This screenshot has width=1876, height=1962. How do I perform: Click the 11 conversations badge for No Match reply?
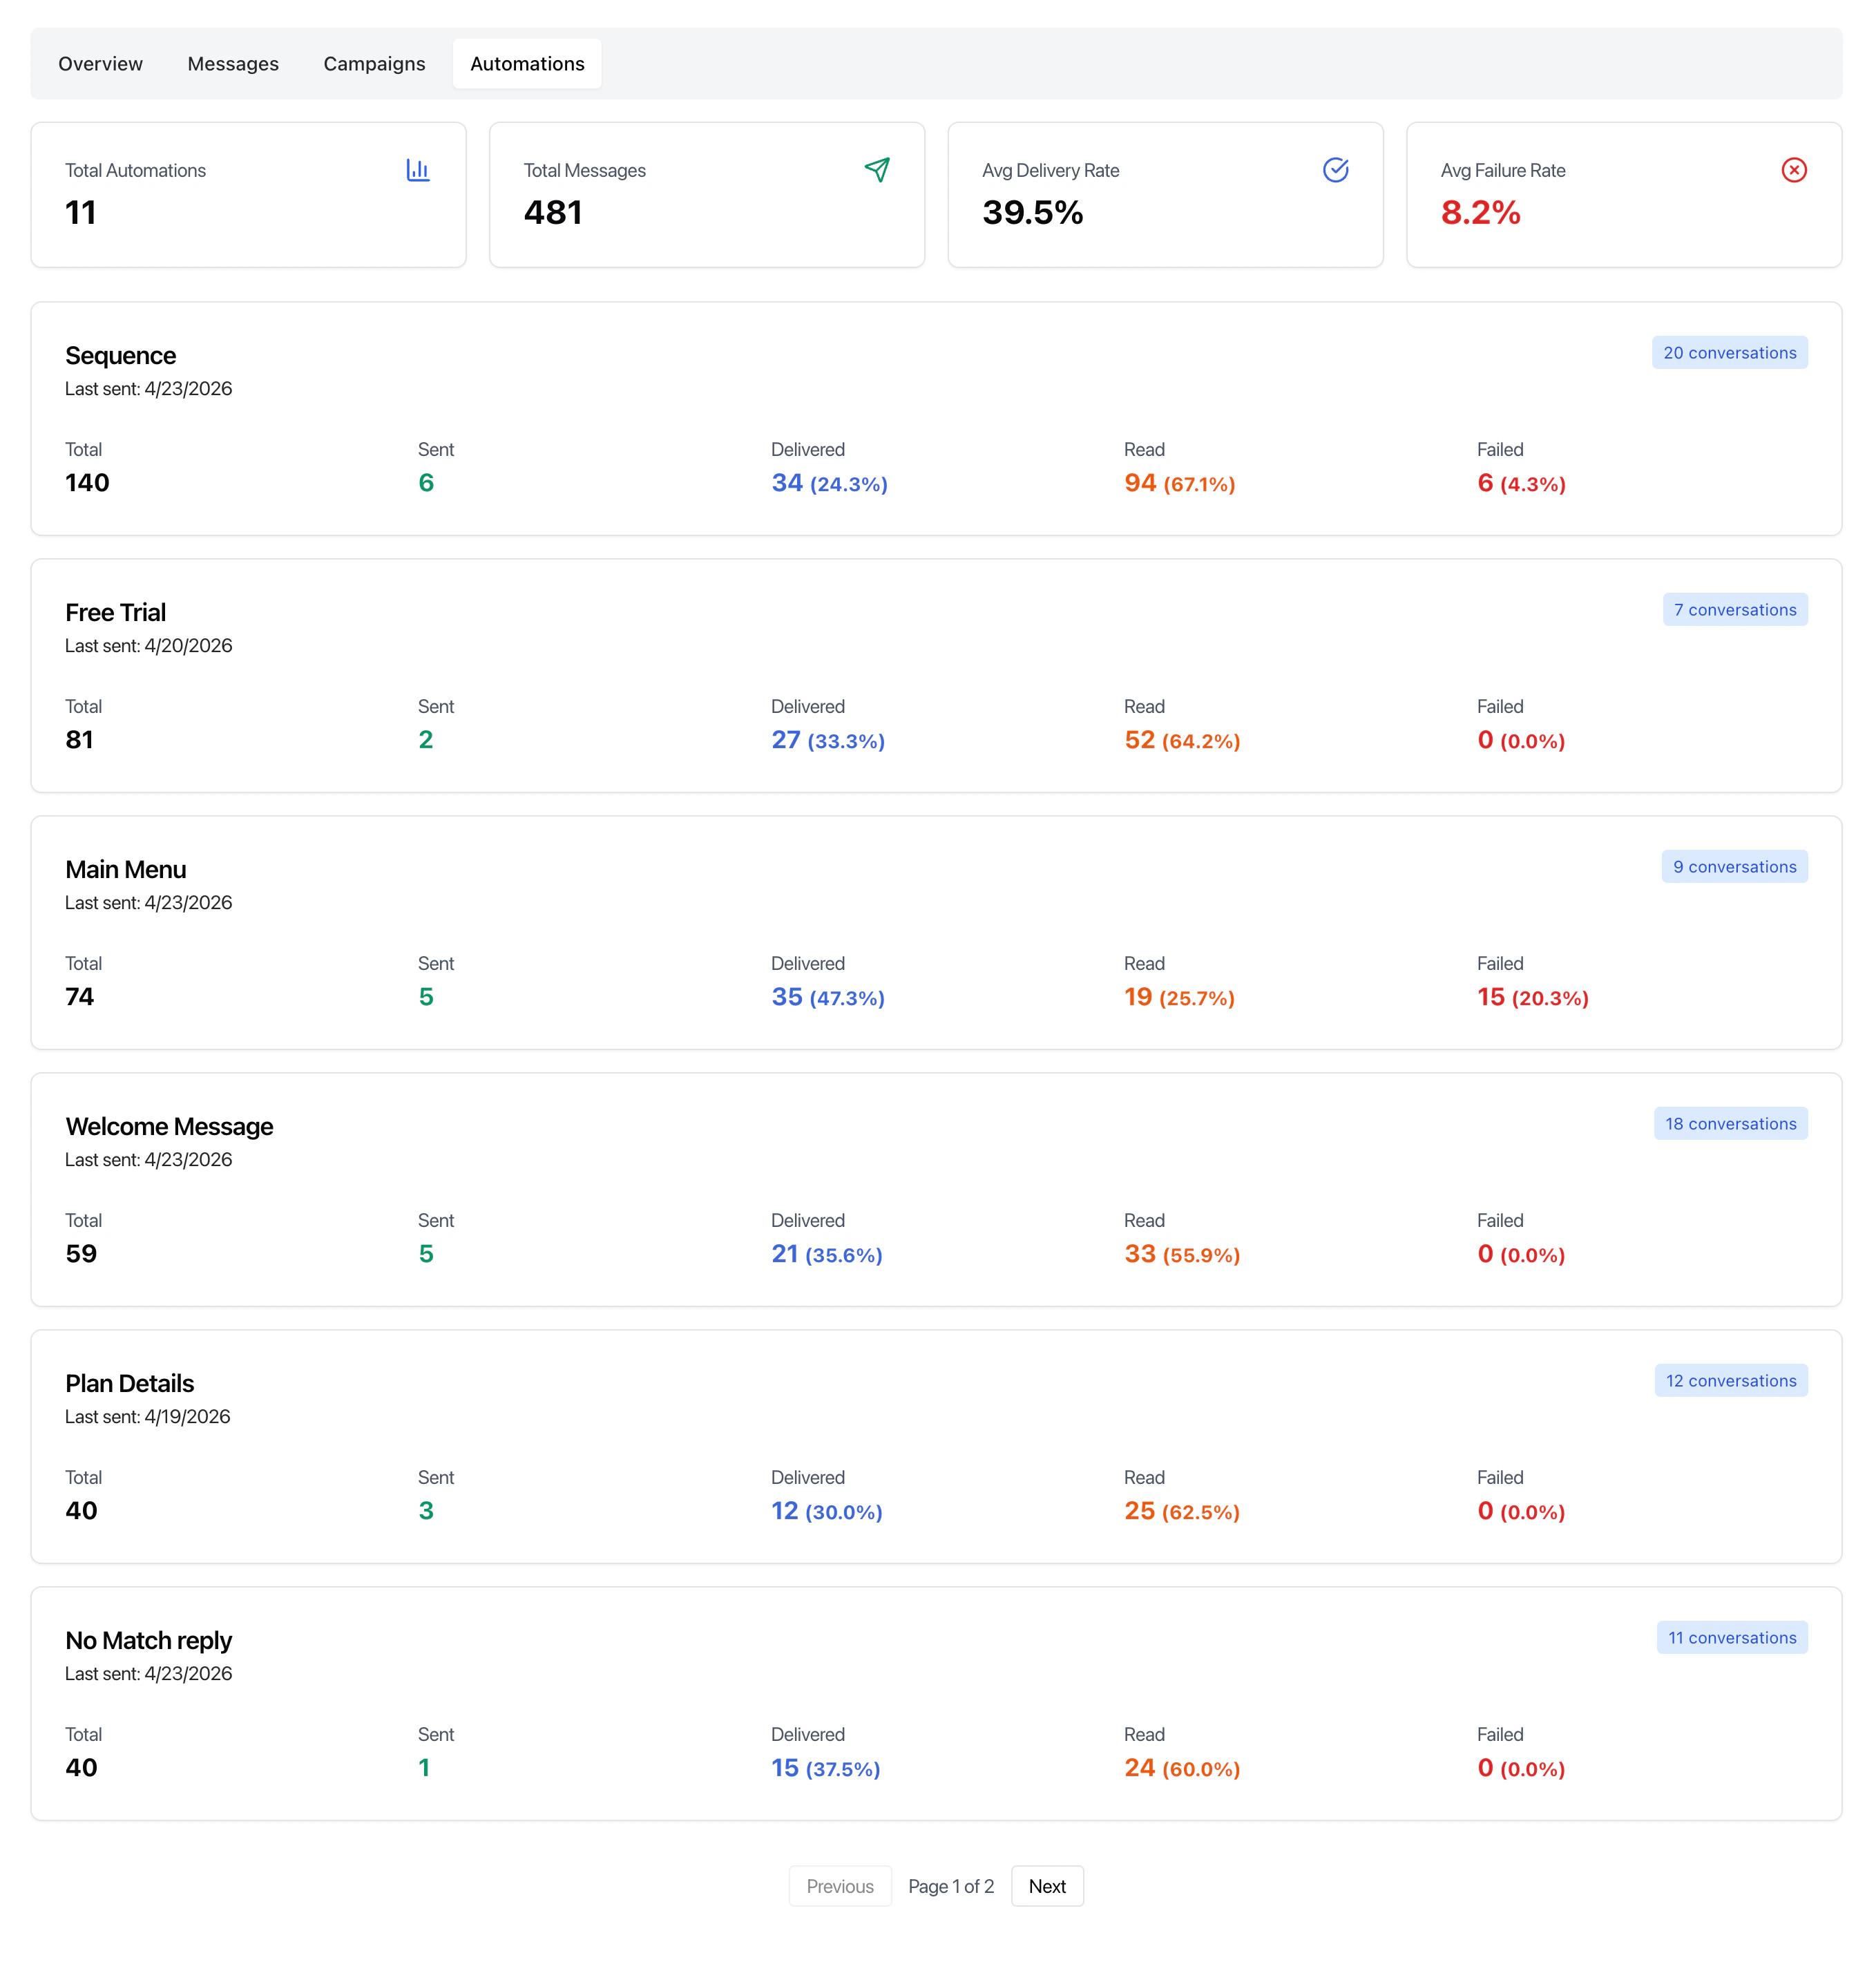point(1731,1638)
